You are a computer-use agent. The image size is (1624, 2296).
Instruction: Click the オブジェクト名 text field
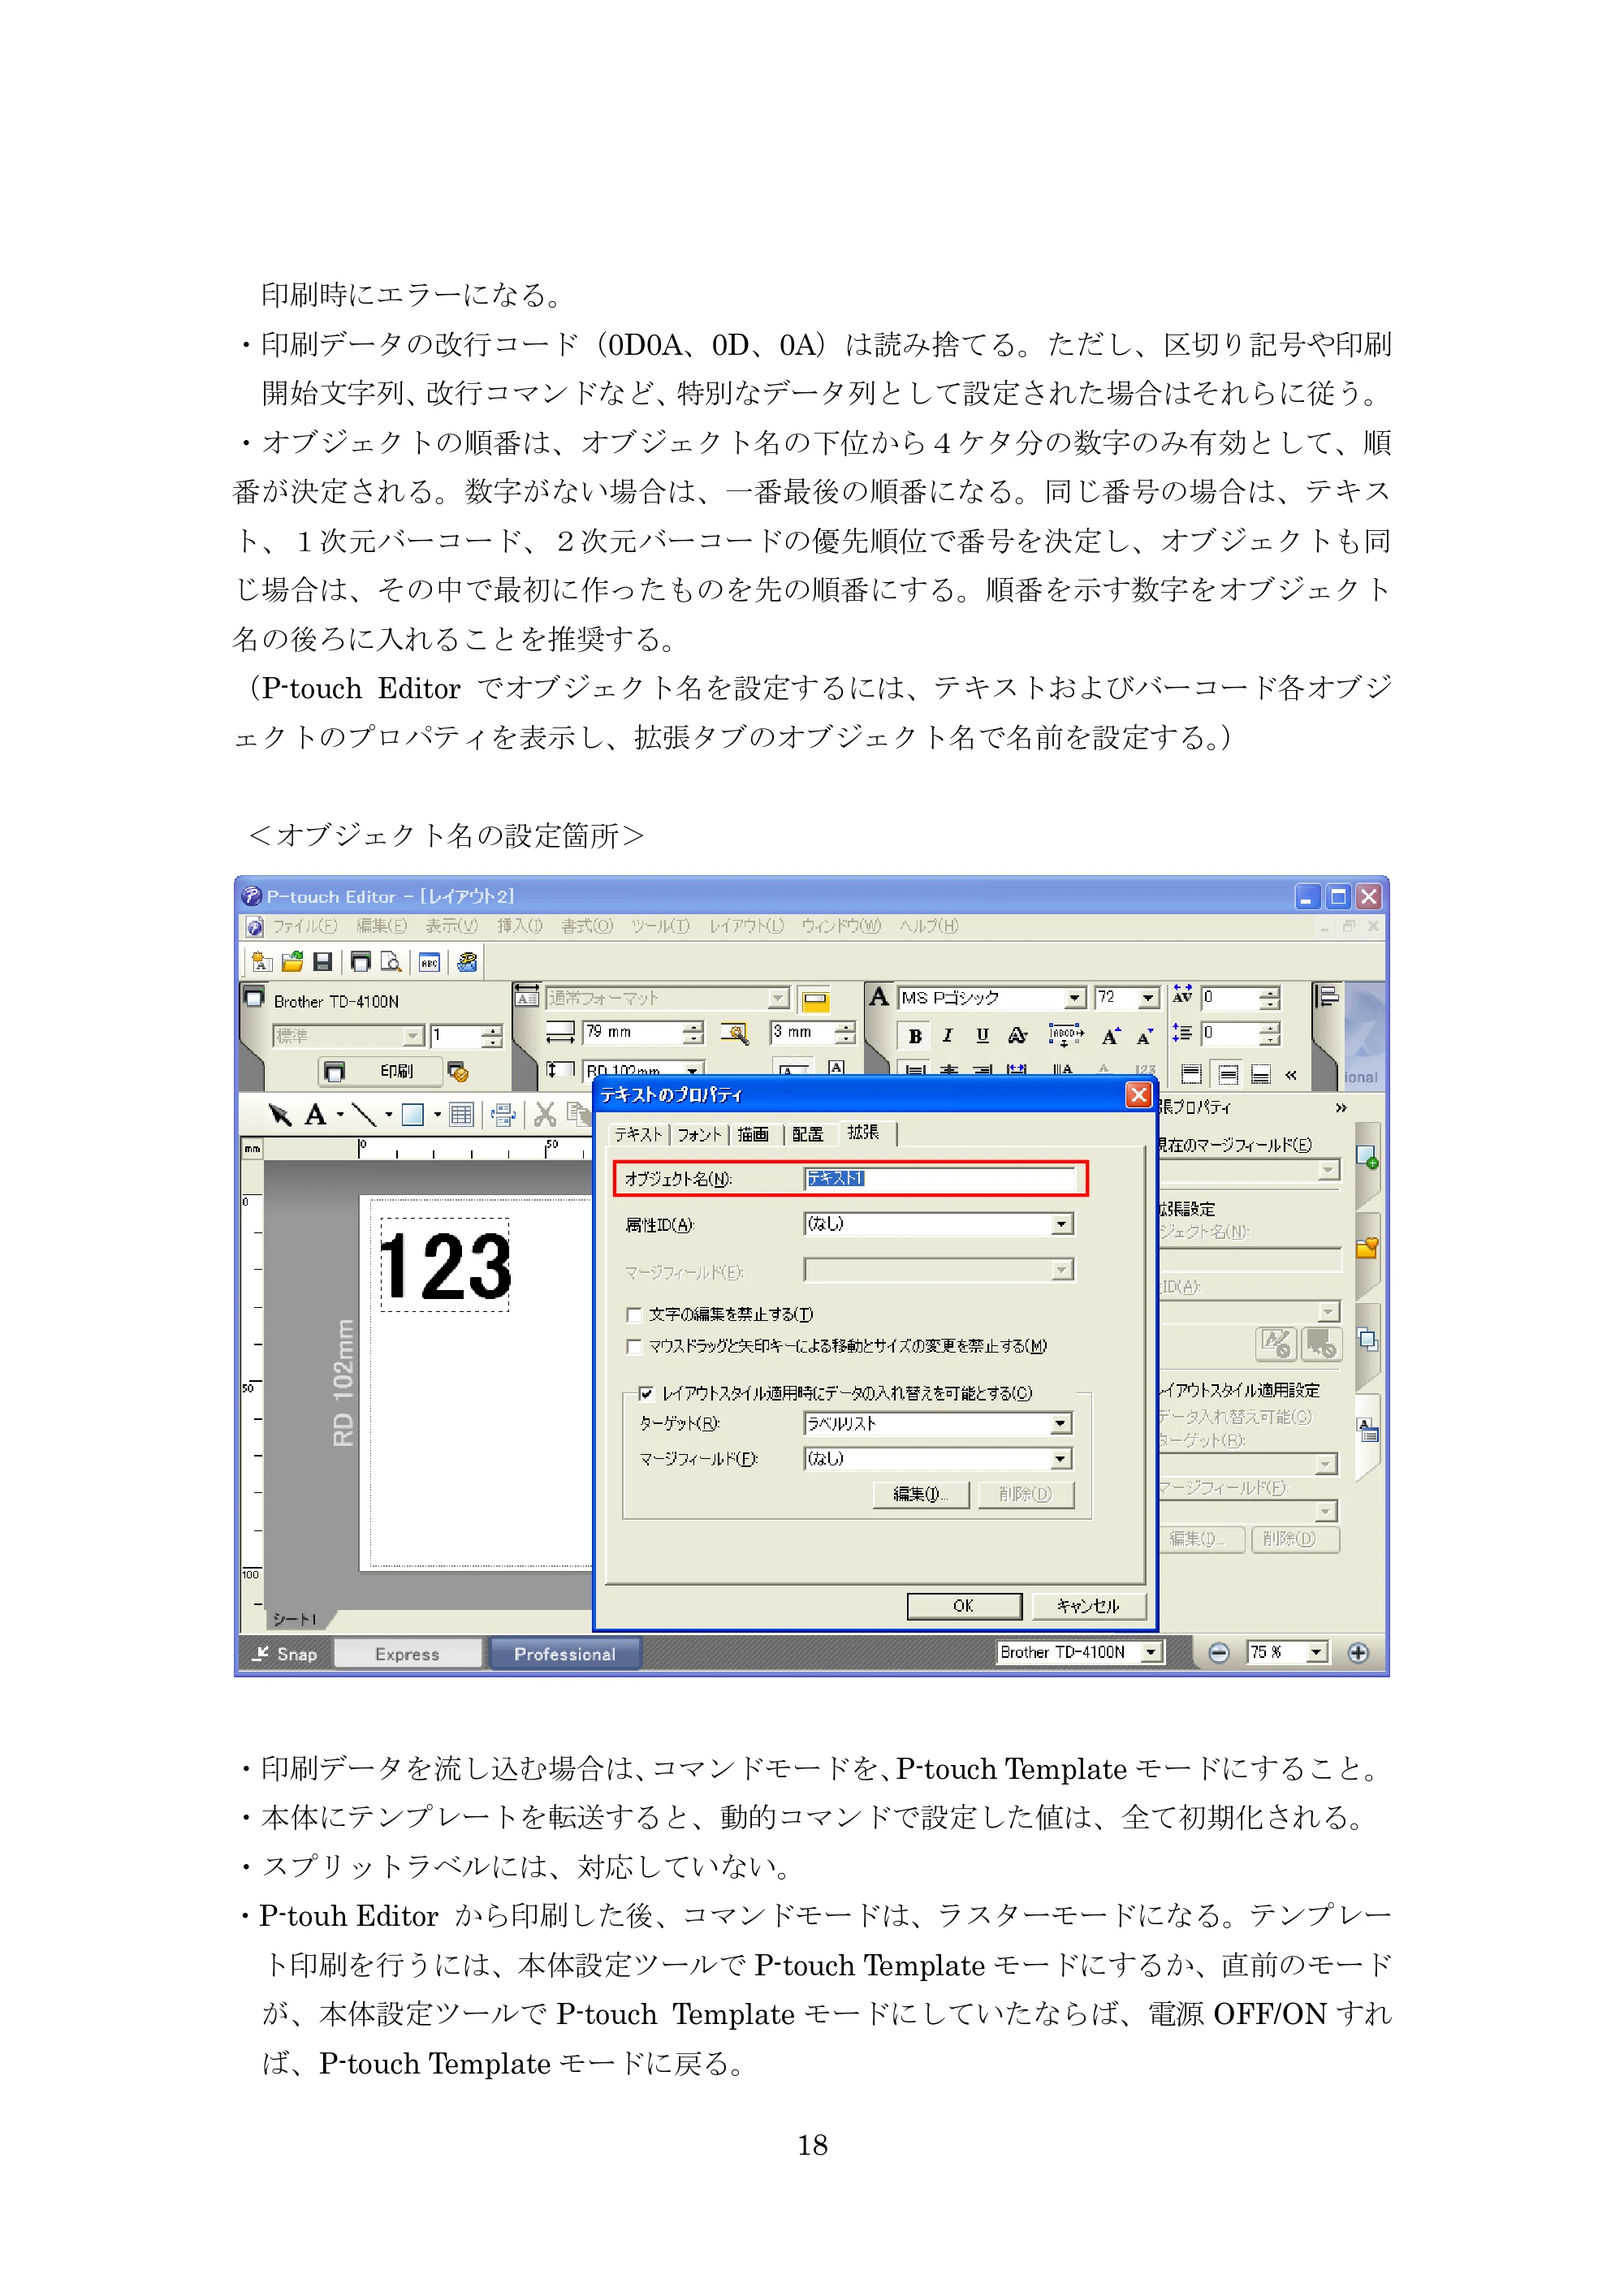tap(940, 1178)
